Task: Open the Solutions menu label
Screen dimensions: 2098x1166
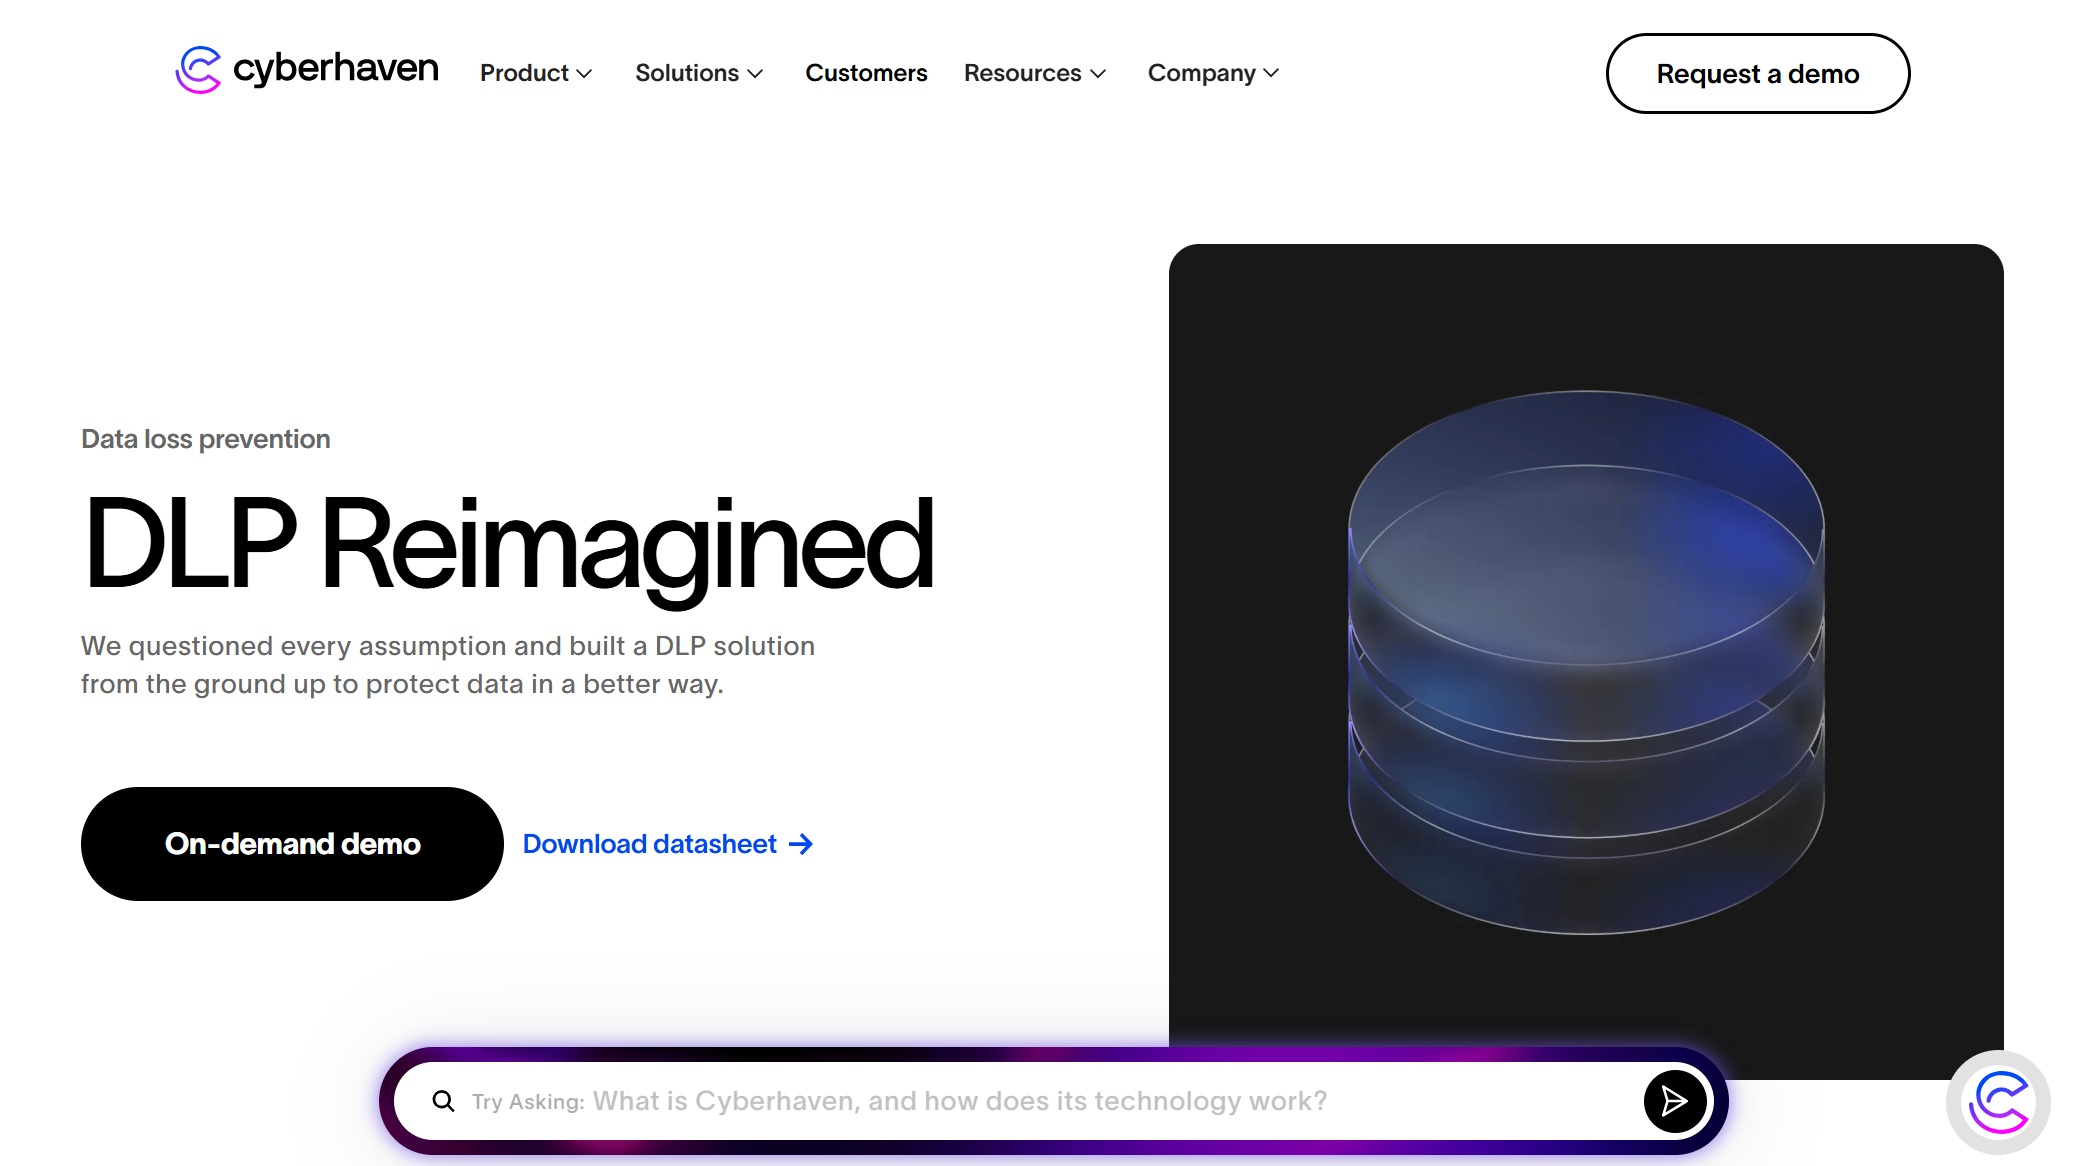Action: (x=686, y=73)
